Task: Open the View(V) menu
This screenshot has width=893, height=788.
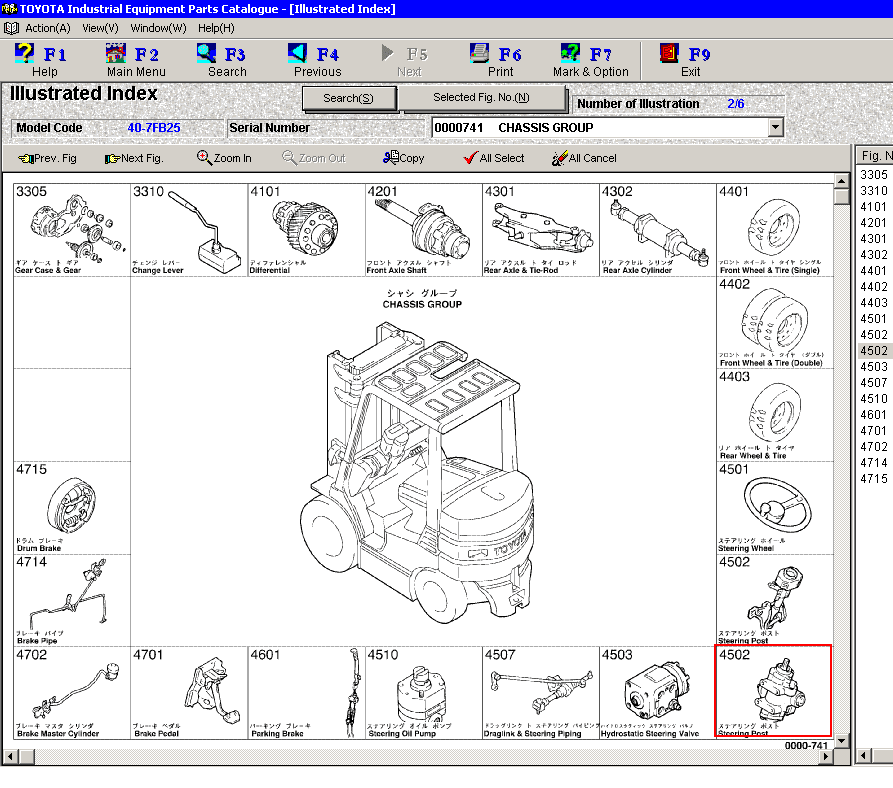Action: [x=100, y=28]
